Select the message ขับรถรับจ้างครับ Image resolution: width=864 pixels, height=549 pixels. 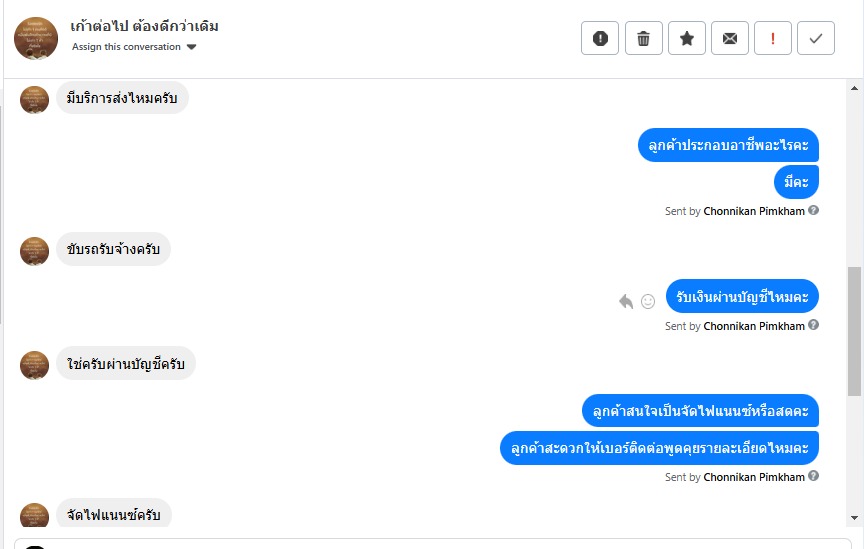(x=114, y=249)
